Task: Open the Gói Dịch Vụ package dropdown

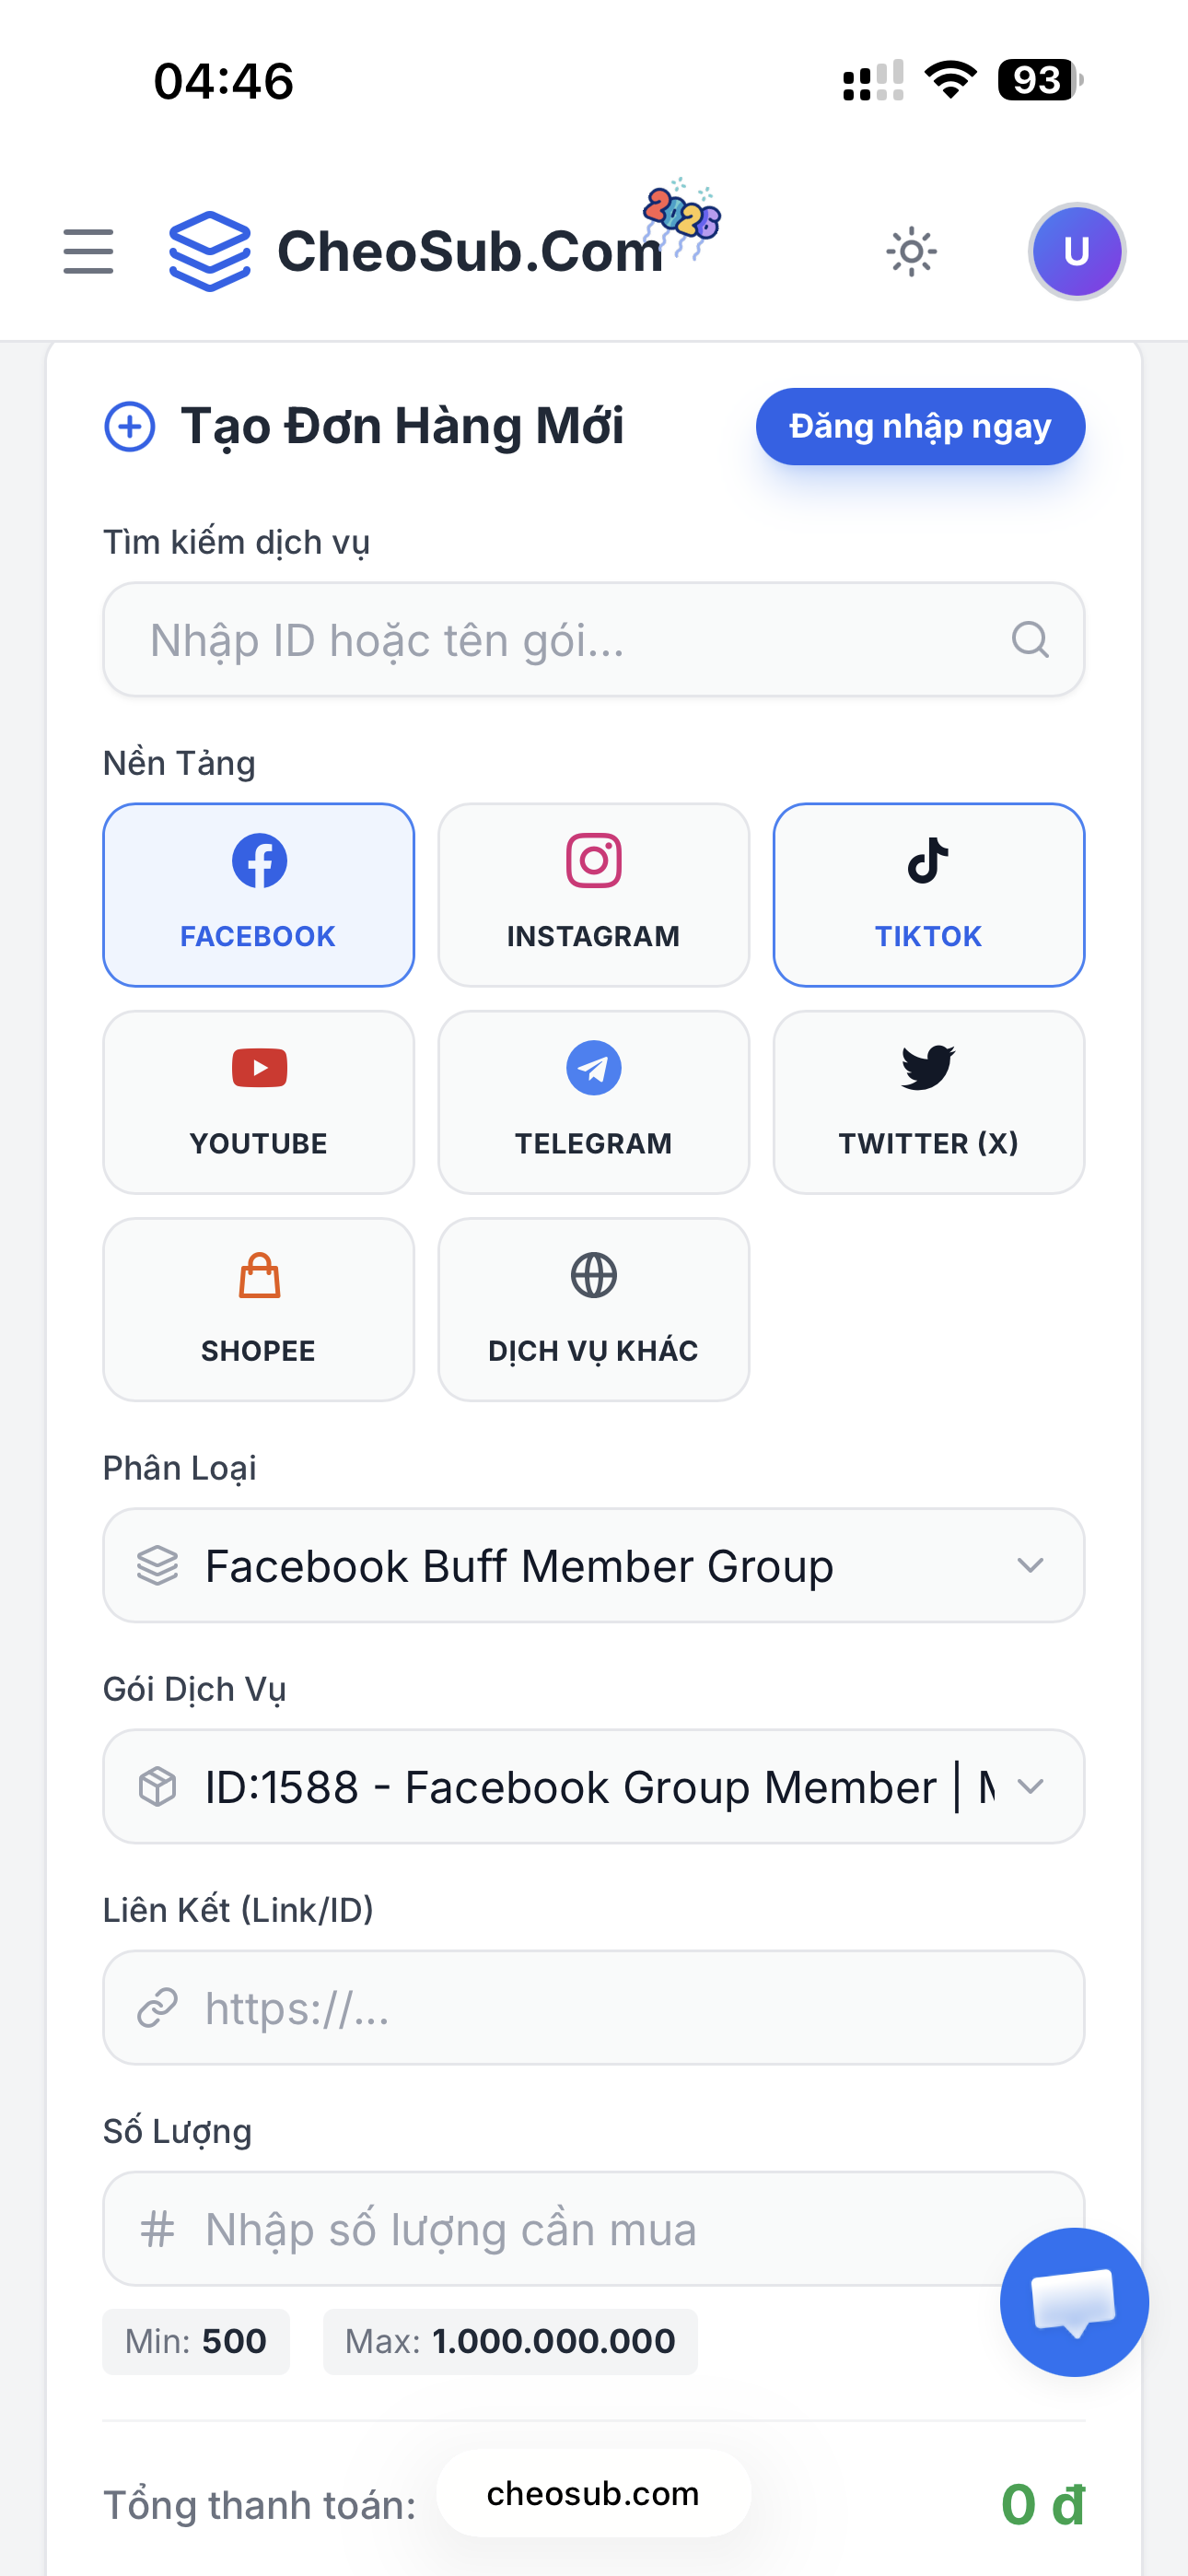Action: (x=594, y=1787)
